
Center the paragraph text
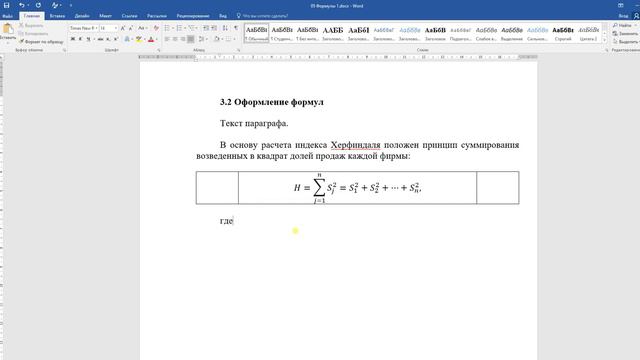coord(175,39)
